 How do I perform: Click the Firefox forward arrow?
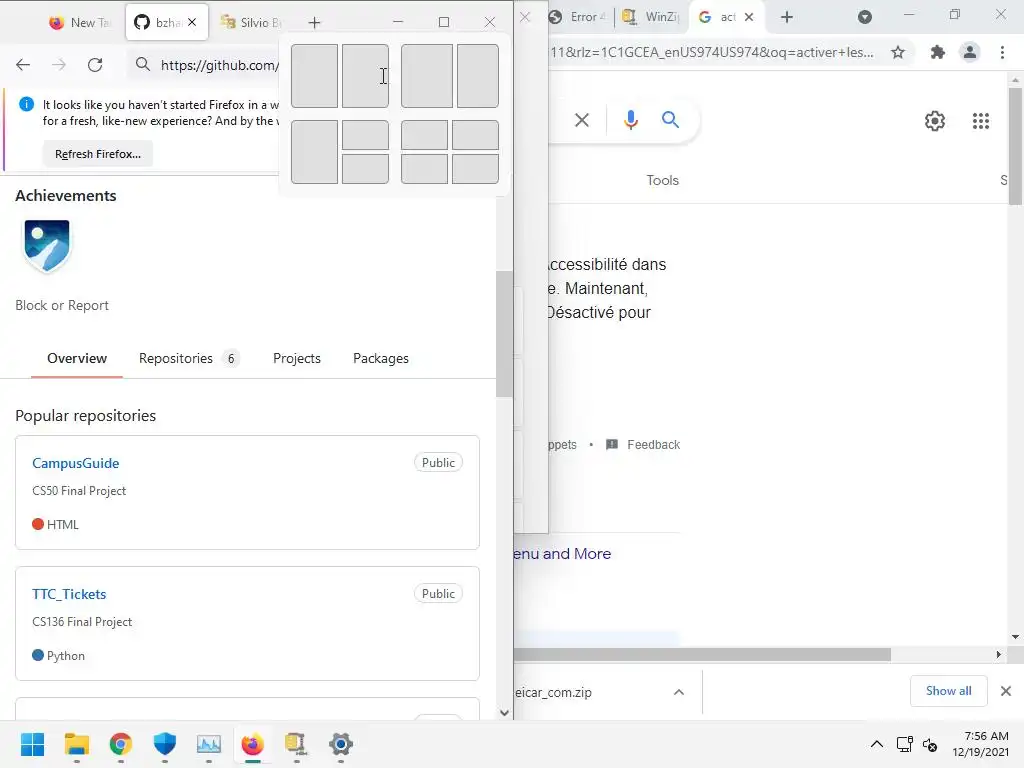(x=59, y=65)
